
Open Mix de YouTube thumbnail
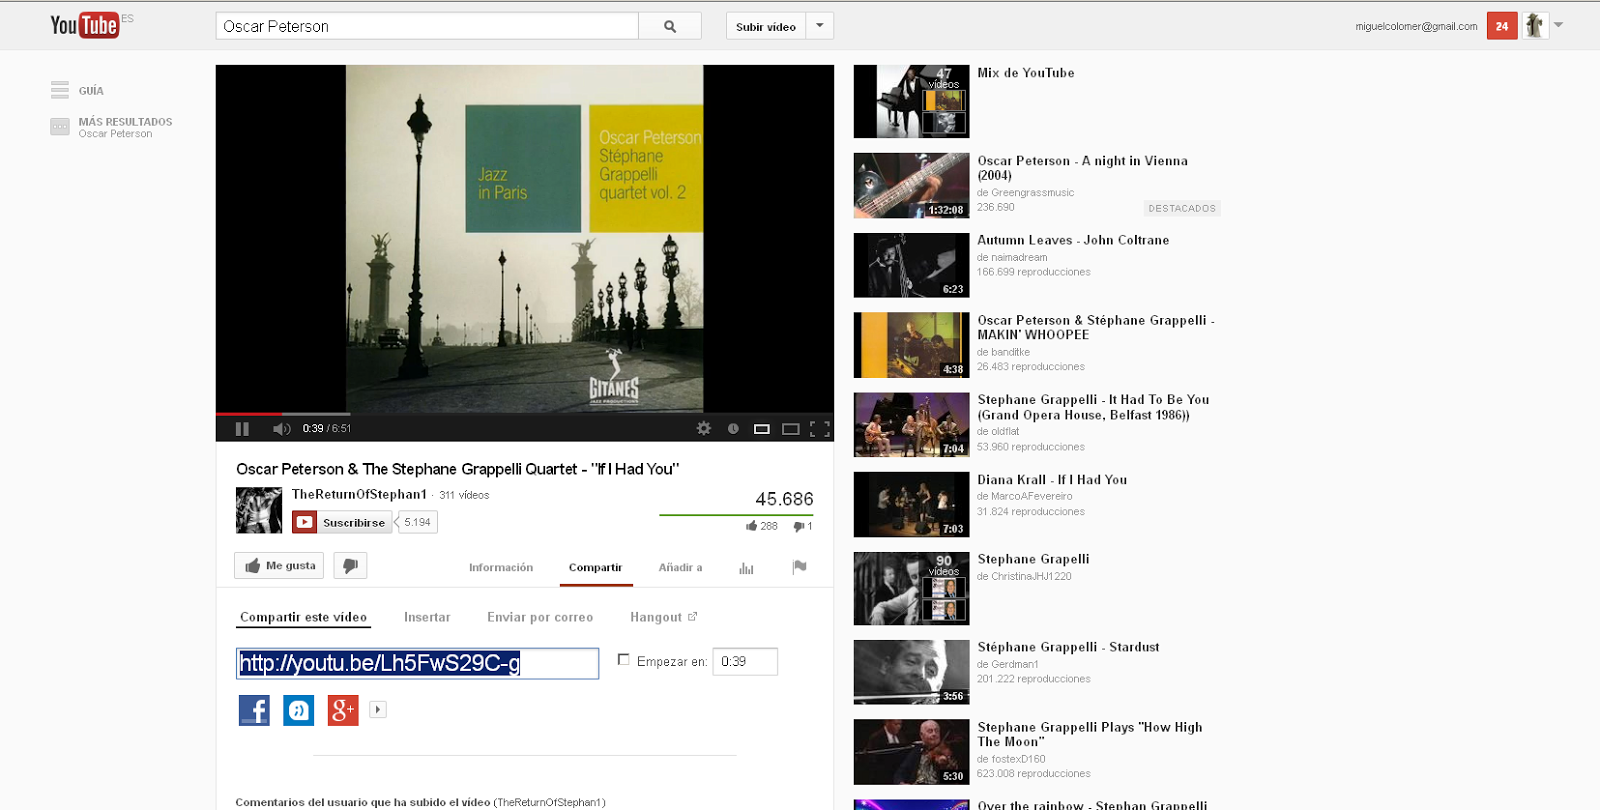pyautogui.click(x=911, y=101)
